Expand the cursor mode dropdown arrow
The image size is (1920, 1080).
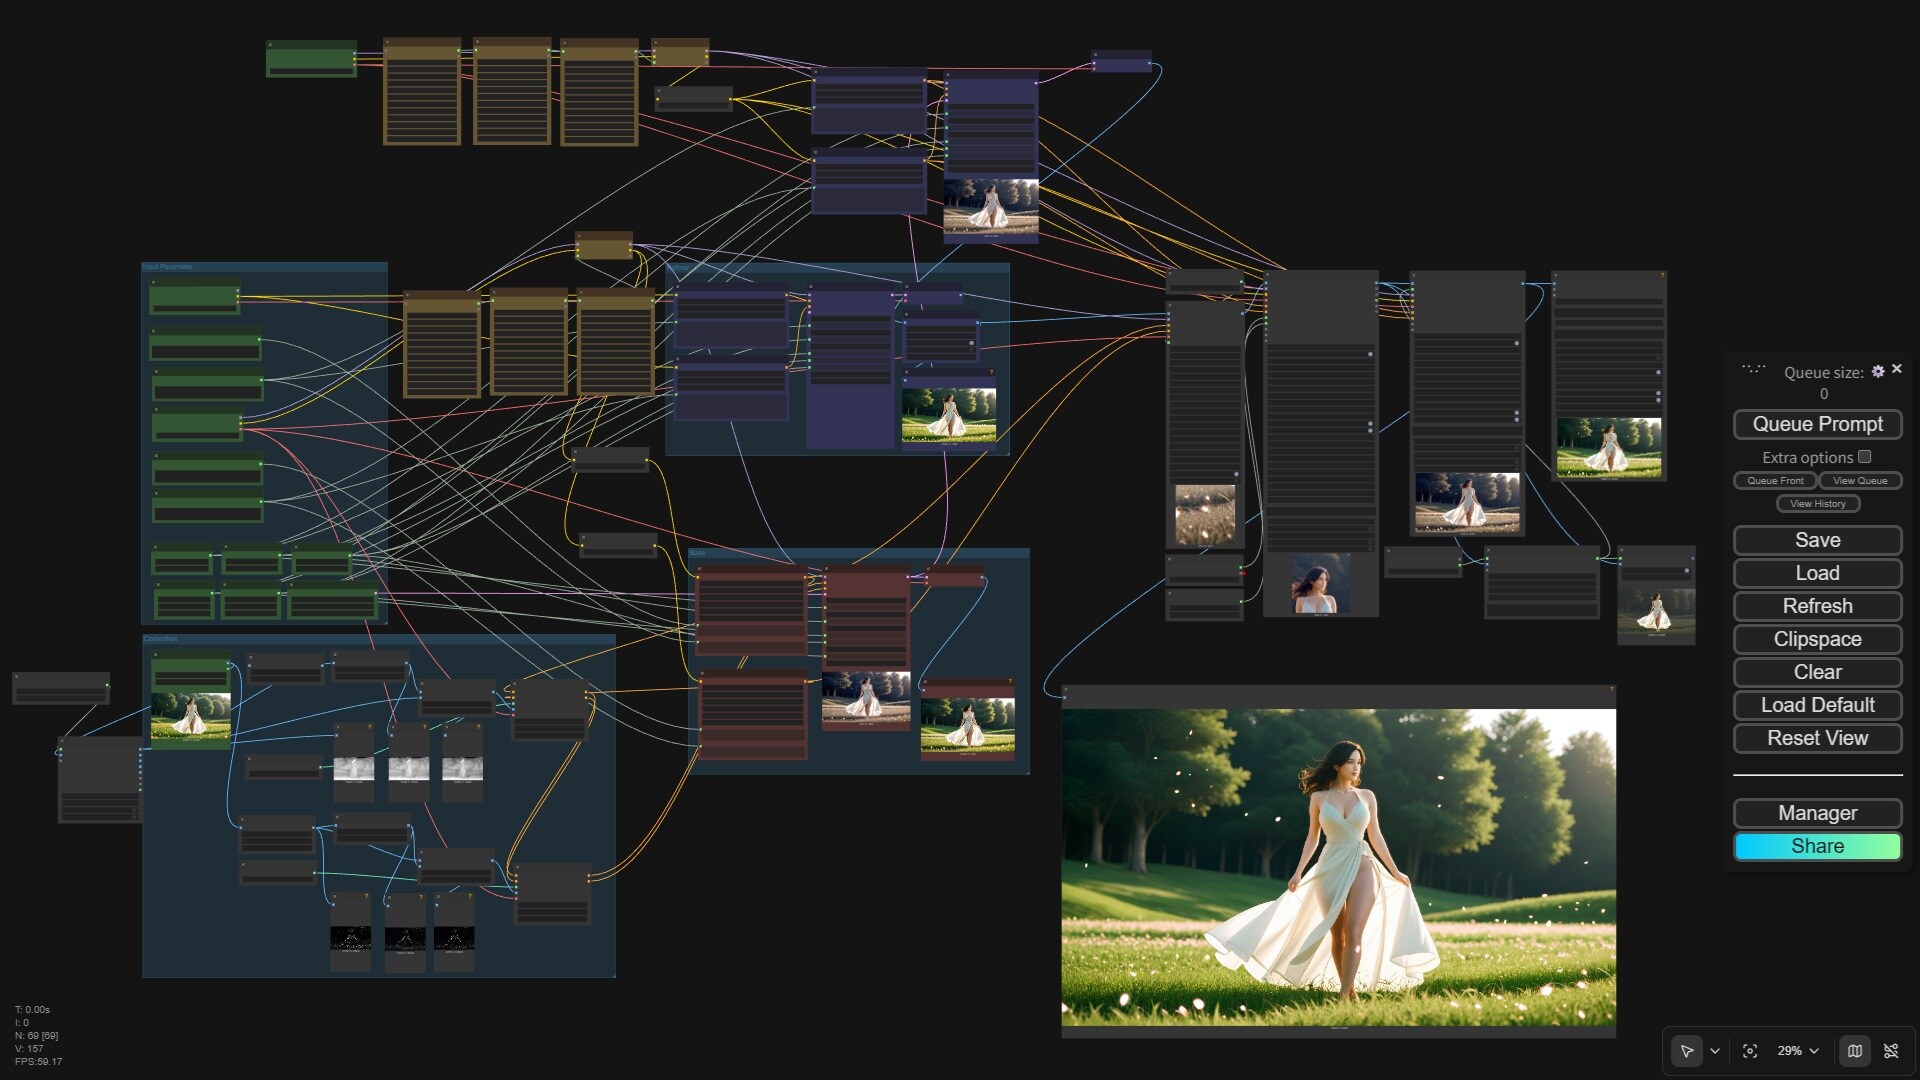coord(1715,1051)
